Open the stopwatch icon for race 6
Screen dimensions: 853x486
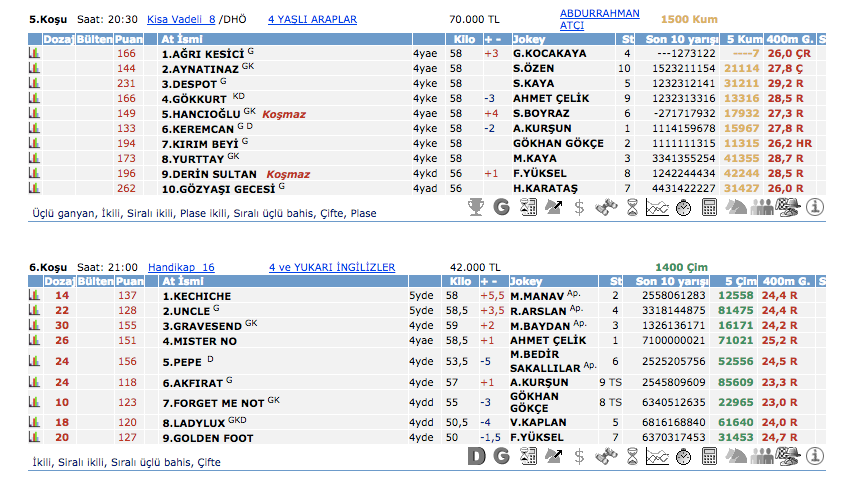pos(685,456)
